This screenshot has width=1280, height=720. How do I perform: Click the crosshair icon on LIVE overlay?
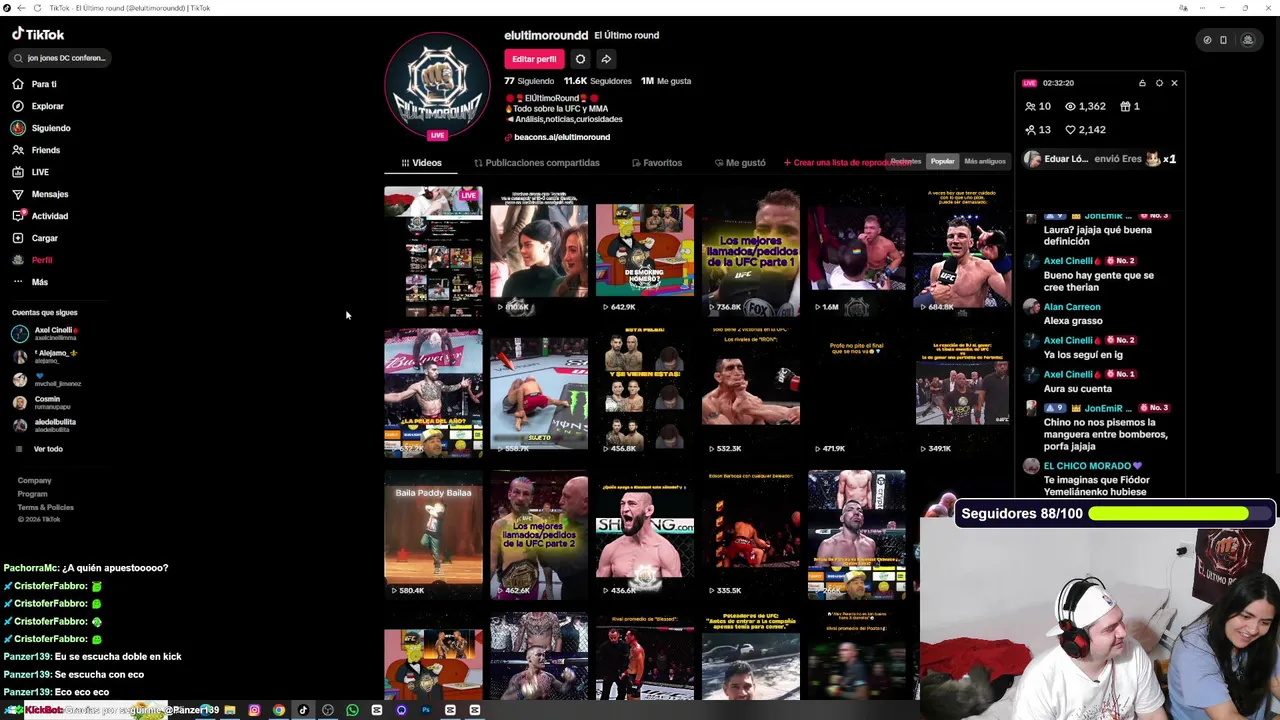[1159, 83]
